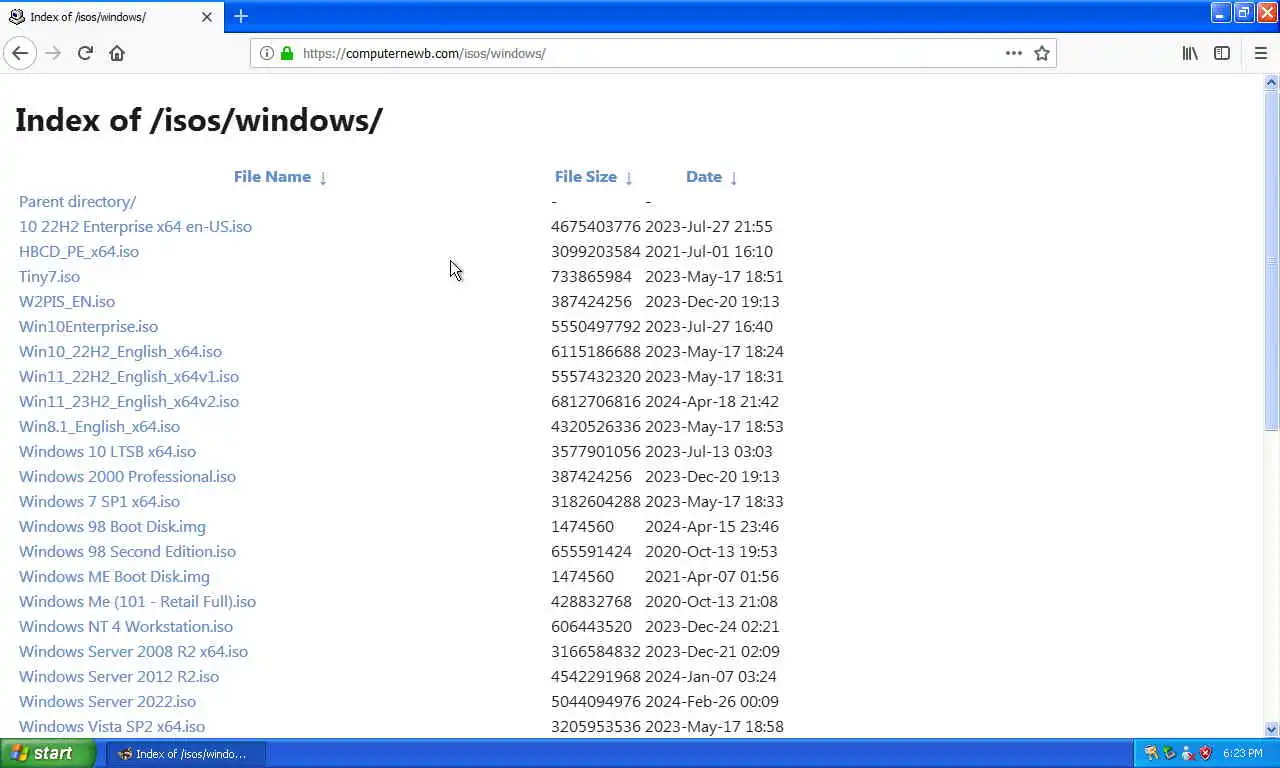The image size is (1280, 768).
Task: Open the Parent directory link
Action: click(78, 201)
